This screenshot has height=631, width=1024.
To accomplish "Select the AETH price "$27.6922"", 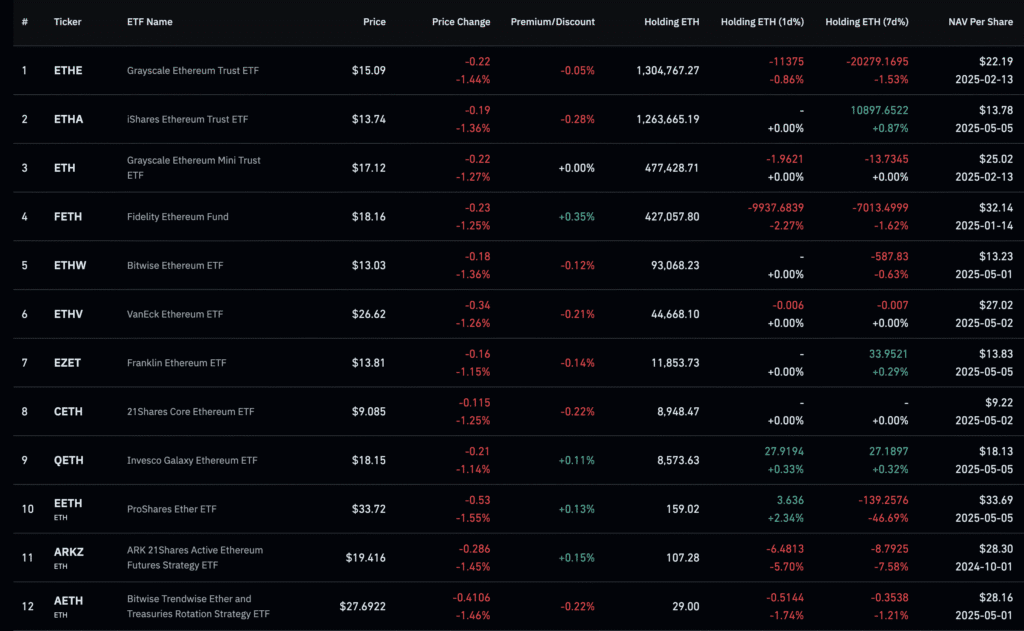I will coord(362,606).
